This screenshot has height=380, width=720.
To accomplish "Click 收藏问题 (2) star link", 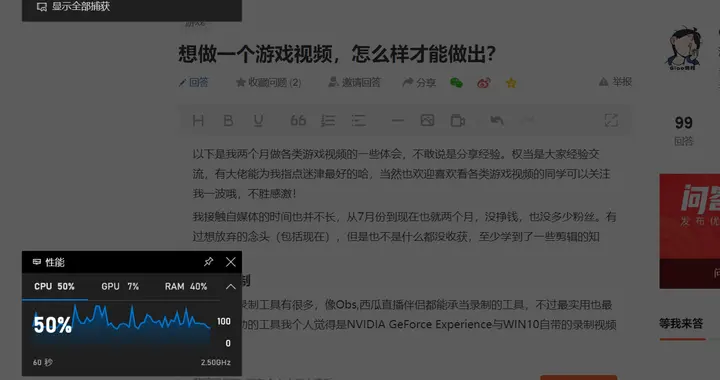I will (269, 83).
